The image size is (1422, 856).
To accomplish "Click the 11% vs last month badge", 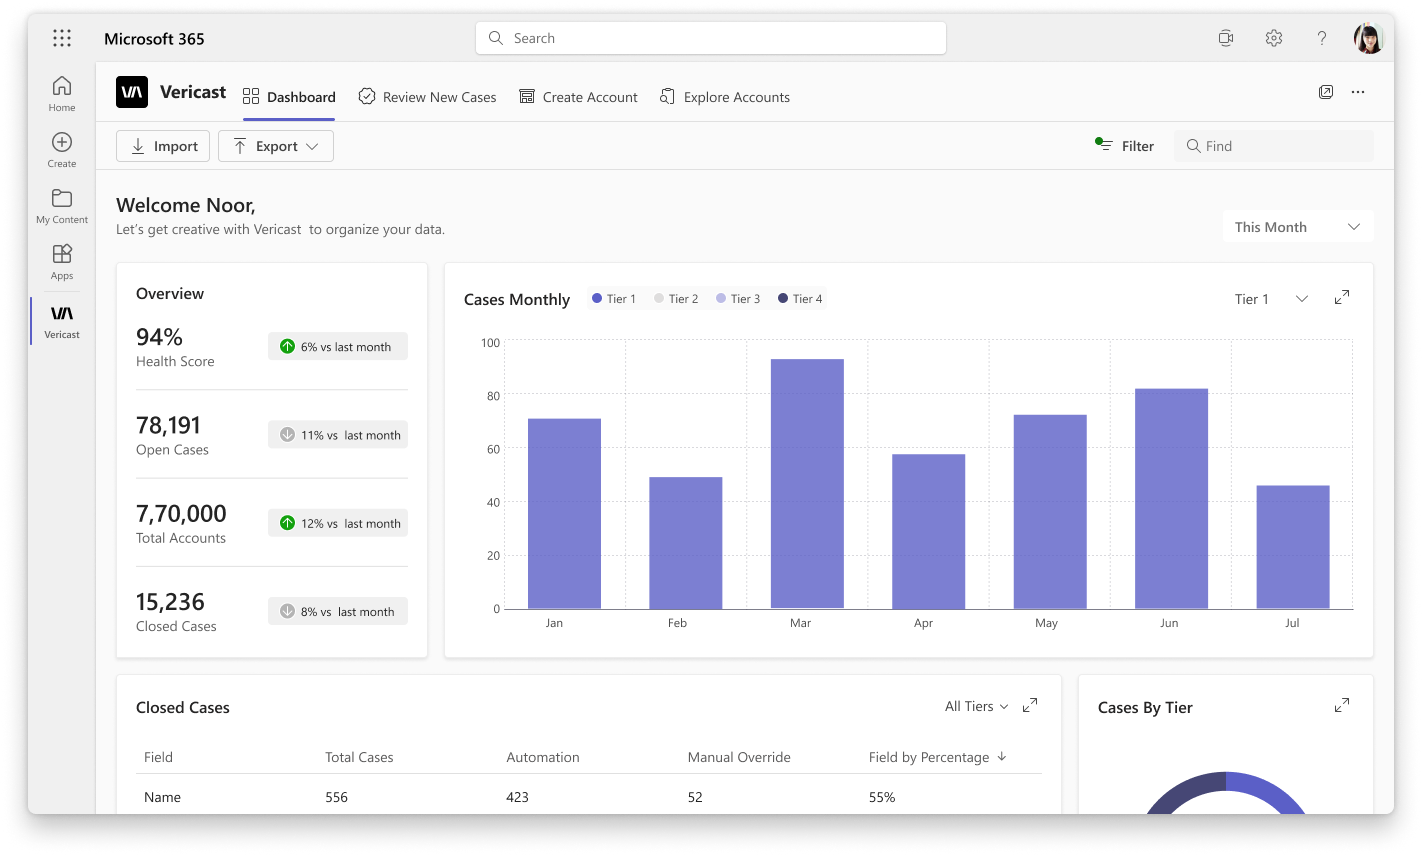I will coord(338,434).
